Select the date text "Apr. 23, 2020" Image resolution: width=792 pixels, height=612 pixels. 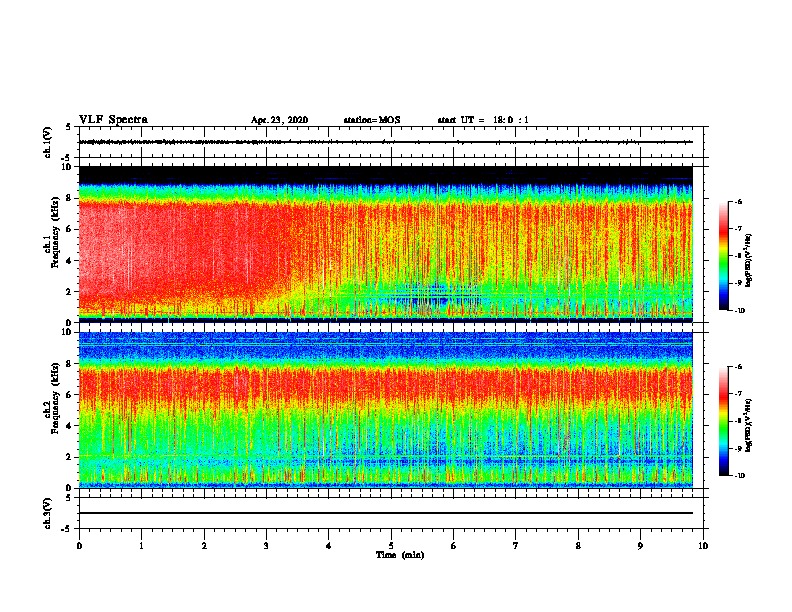click(x=279, y=120)
